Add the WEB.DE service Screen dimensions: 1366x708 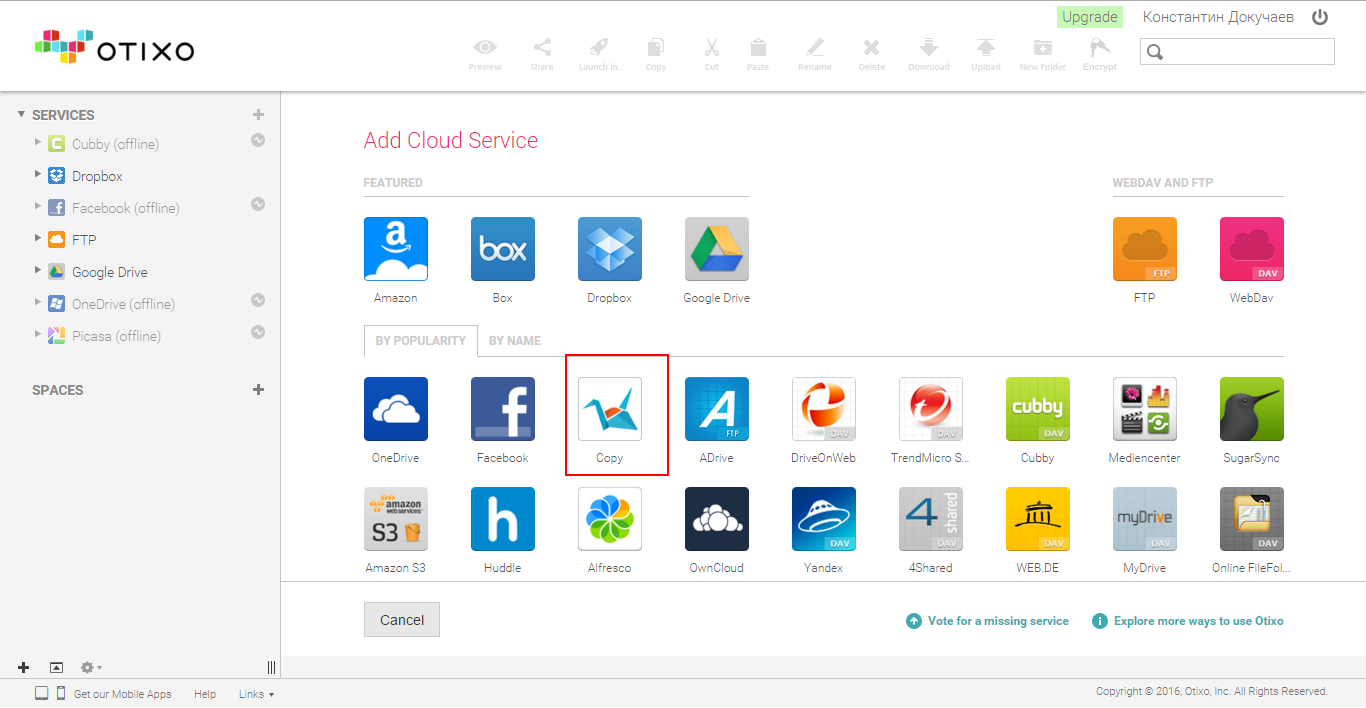(1038, 519)
